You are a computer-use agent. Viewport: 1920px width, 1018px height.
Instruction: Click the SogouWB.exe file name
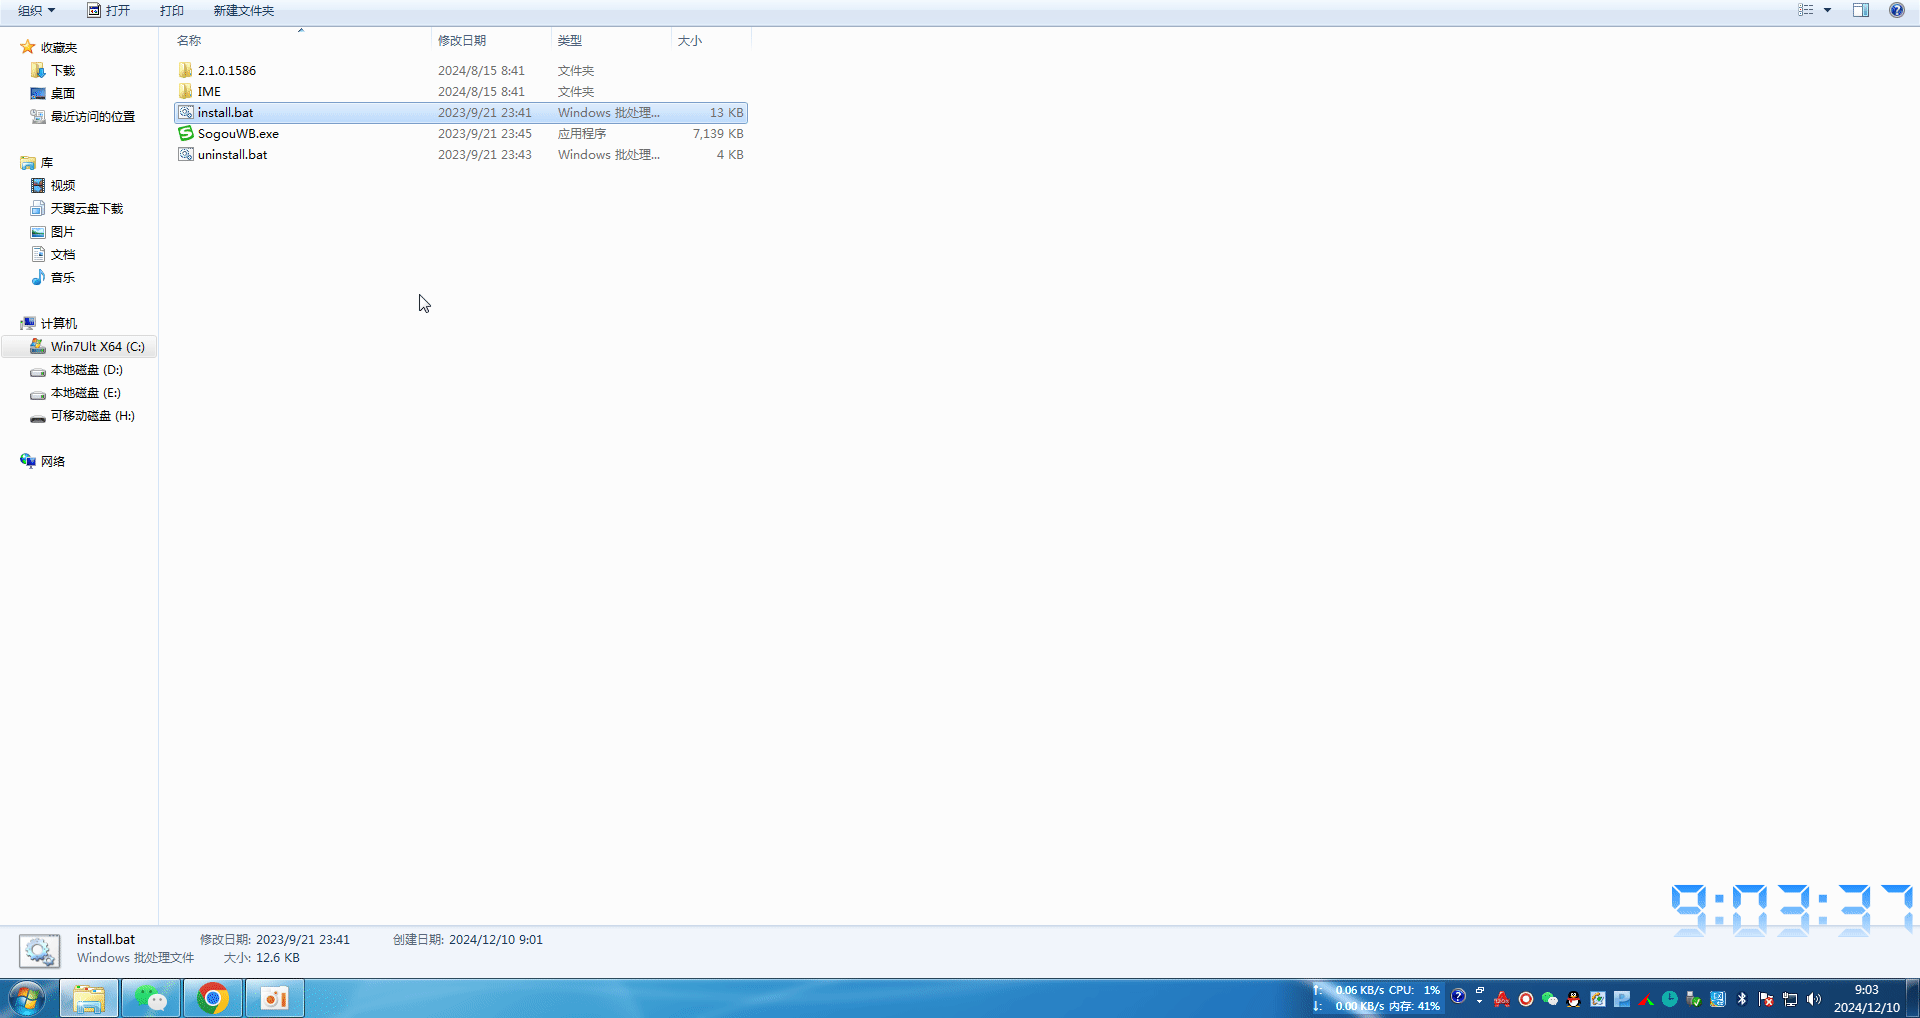[x=238, y=133]
